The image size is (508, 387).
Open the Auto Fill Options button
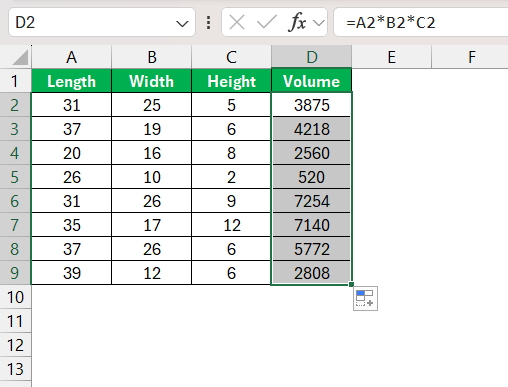(365, 298)
